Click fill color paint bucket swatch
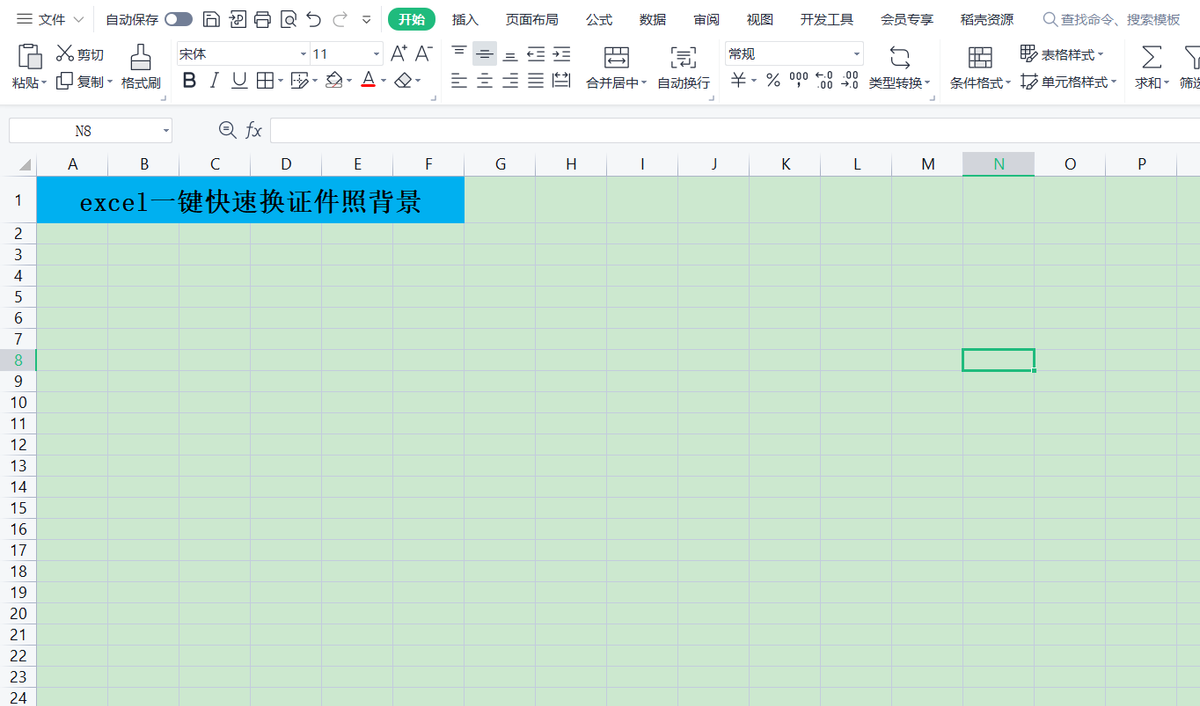Screen dimensions: 1200x706 tap(334, 81)
